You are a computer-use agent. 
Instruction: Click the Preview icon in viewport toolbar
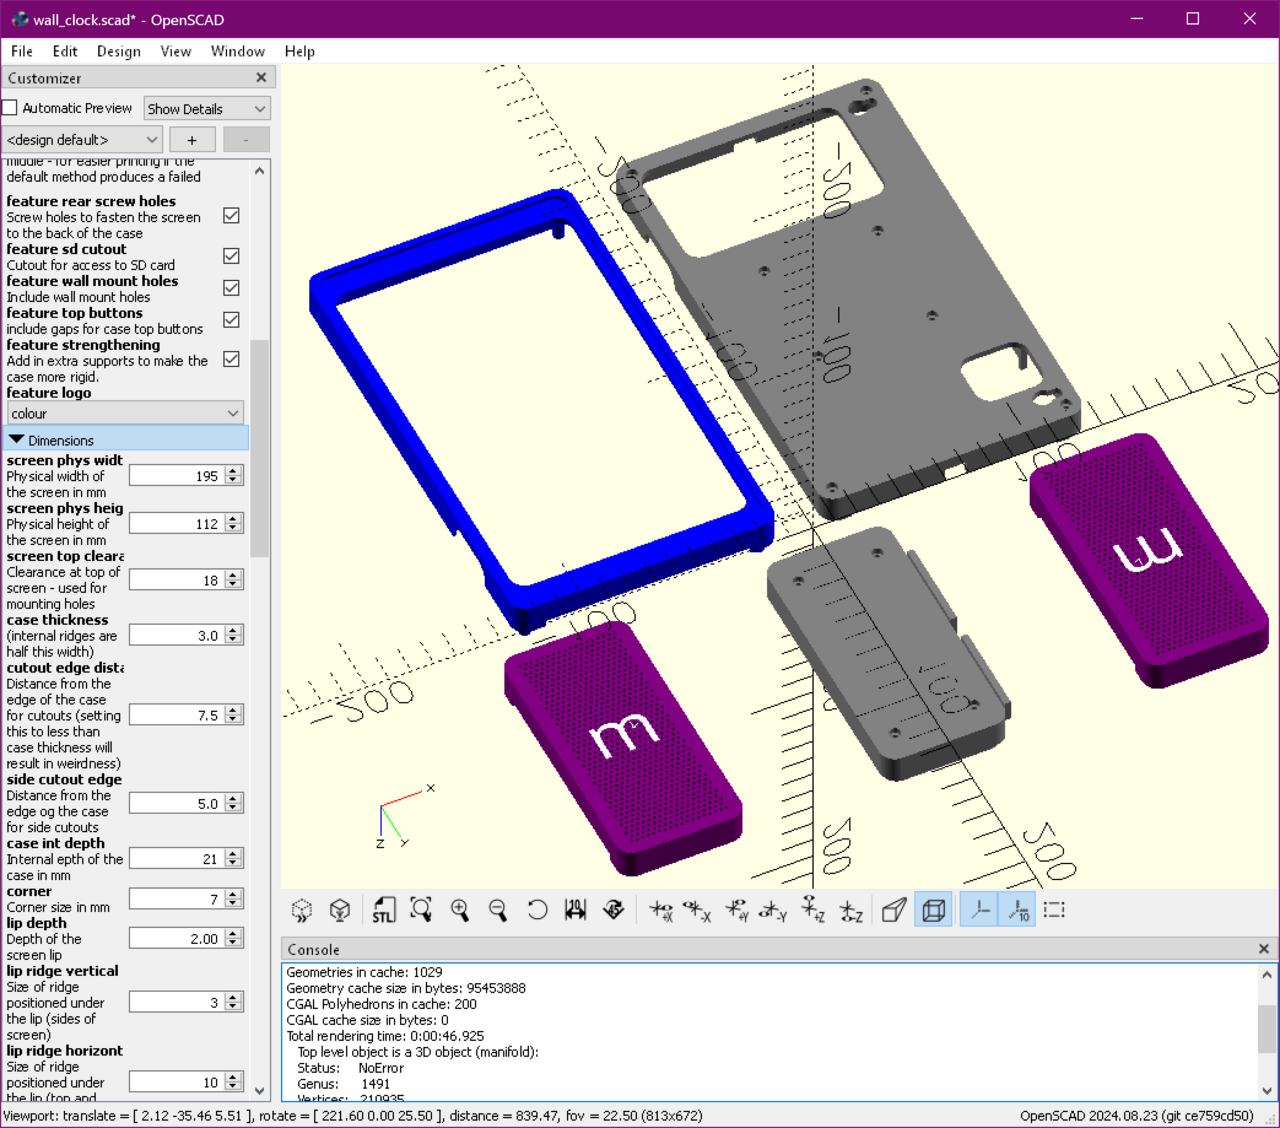301,909
